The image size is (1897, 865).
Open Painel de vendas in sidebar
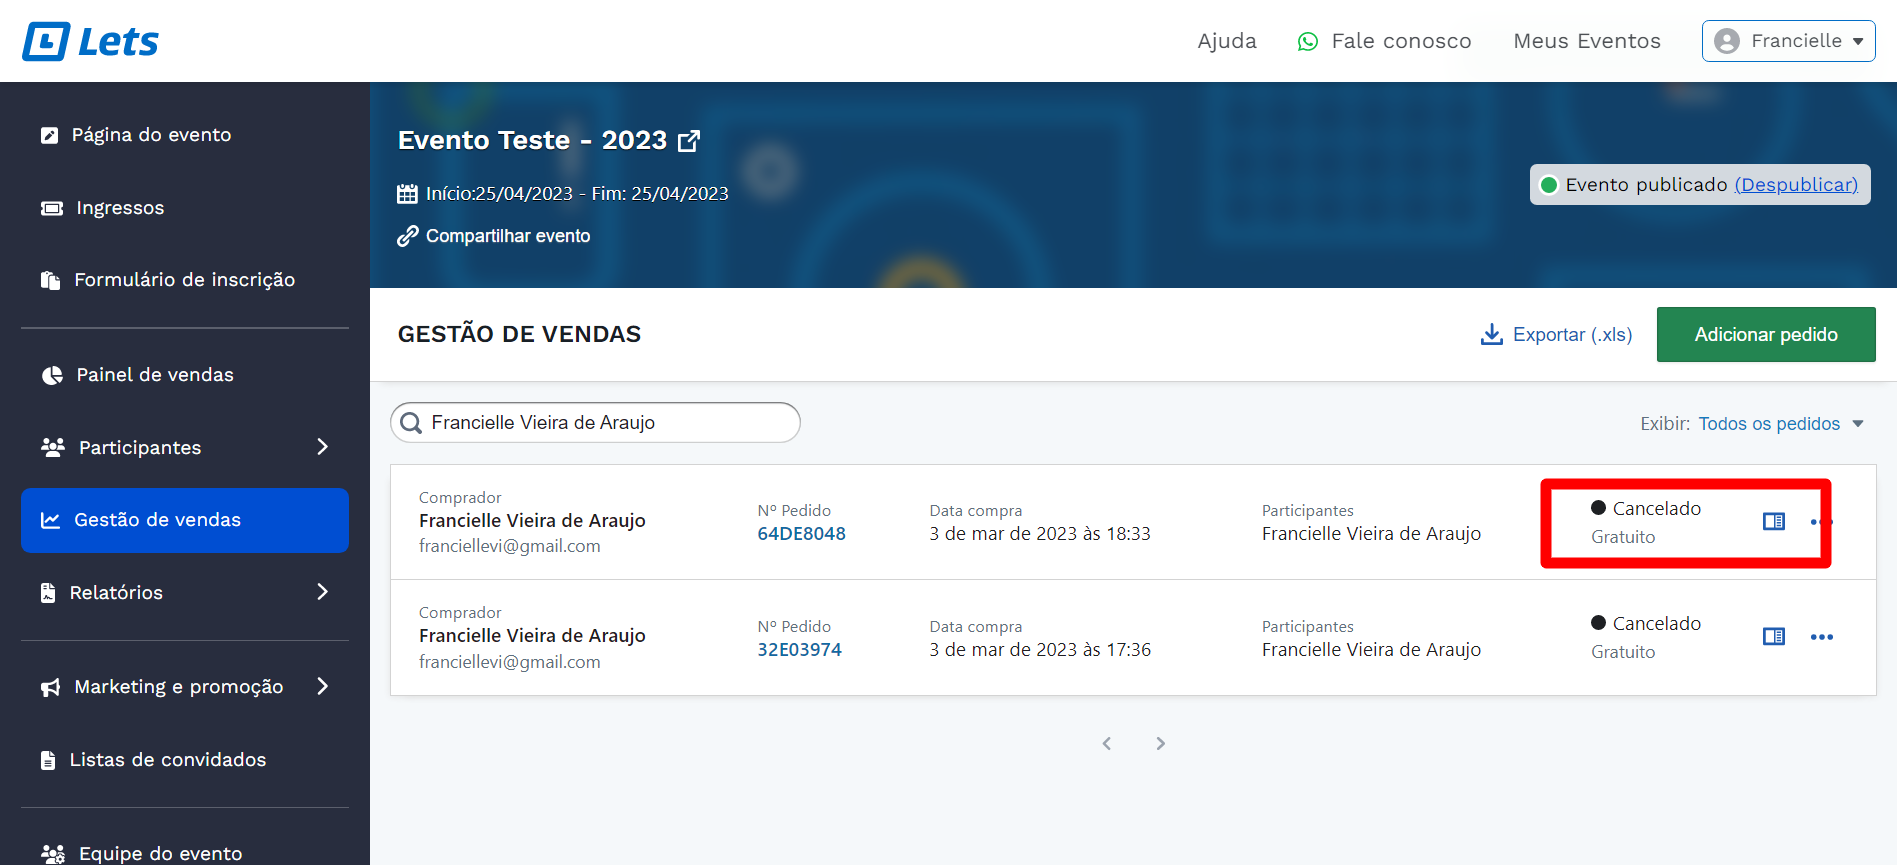155,375
